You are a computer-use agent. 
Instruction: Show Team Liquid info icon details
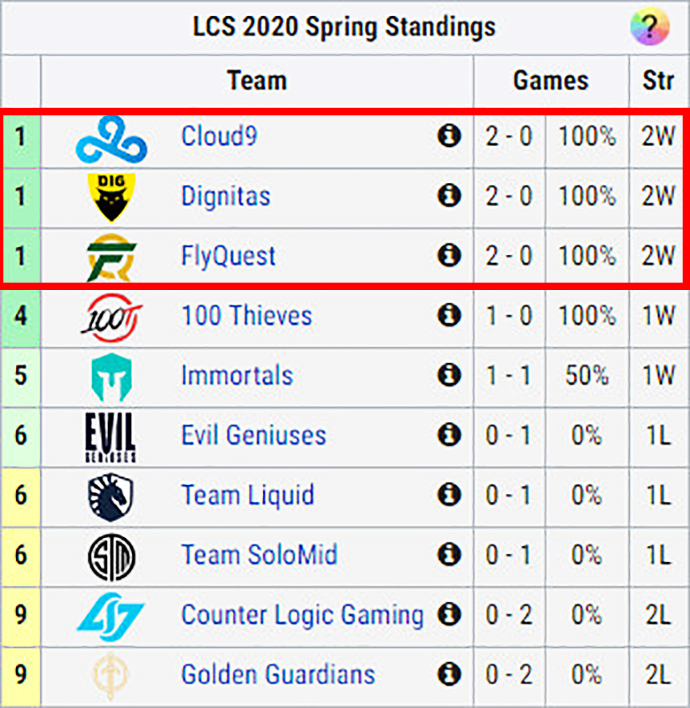(x=449, y=495)
